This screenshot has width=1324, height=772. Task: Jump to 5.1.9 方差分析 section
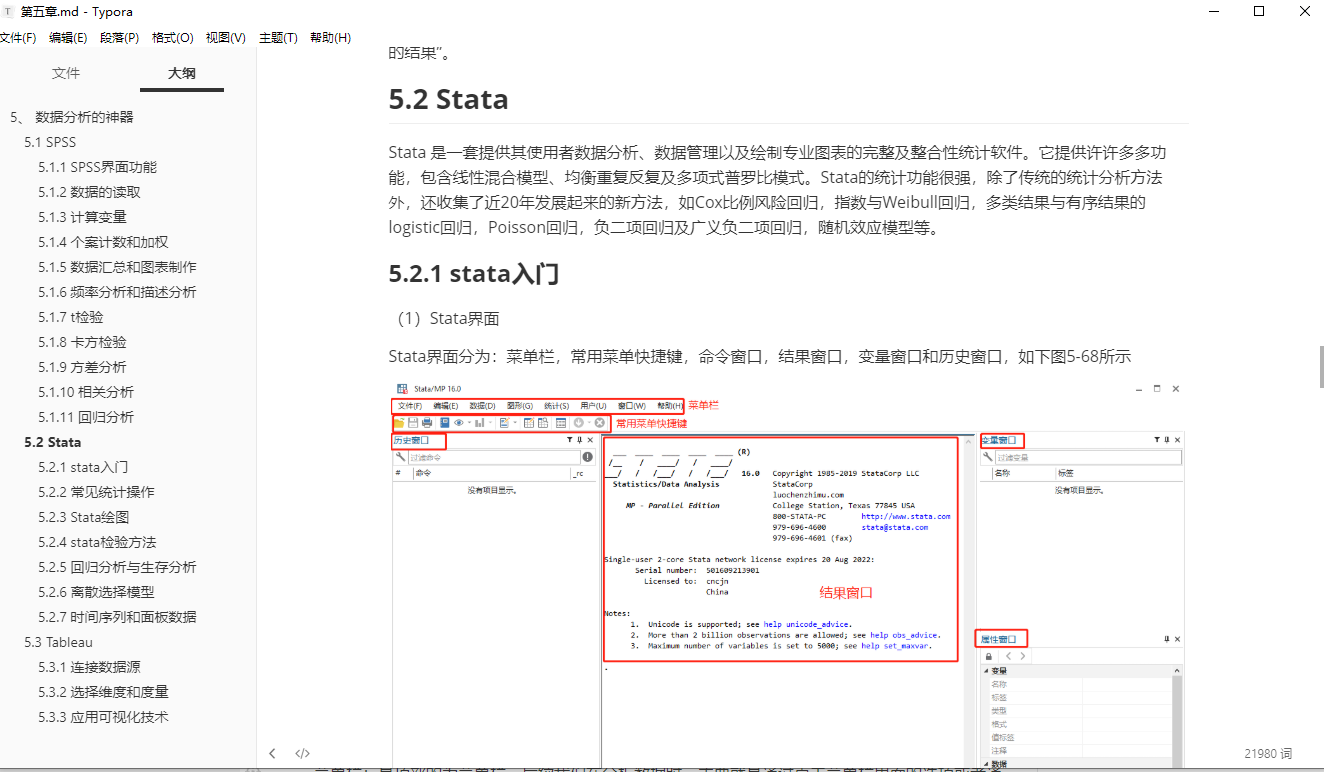(83, 367)
